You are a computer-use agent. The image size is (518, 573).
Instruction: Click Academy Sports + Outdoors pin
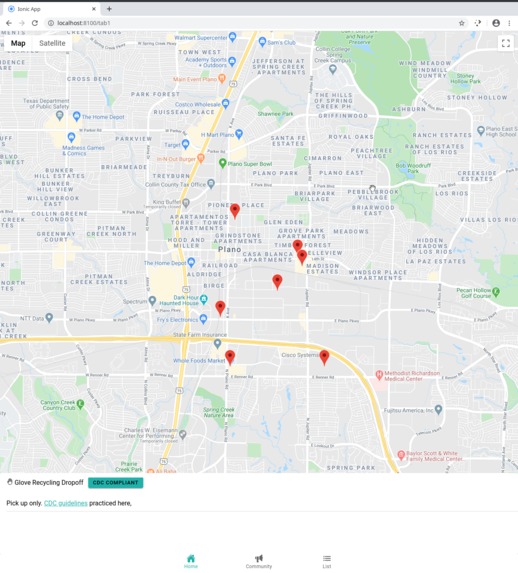click(232, 61)
